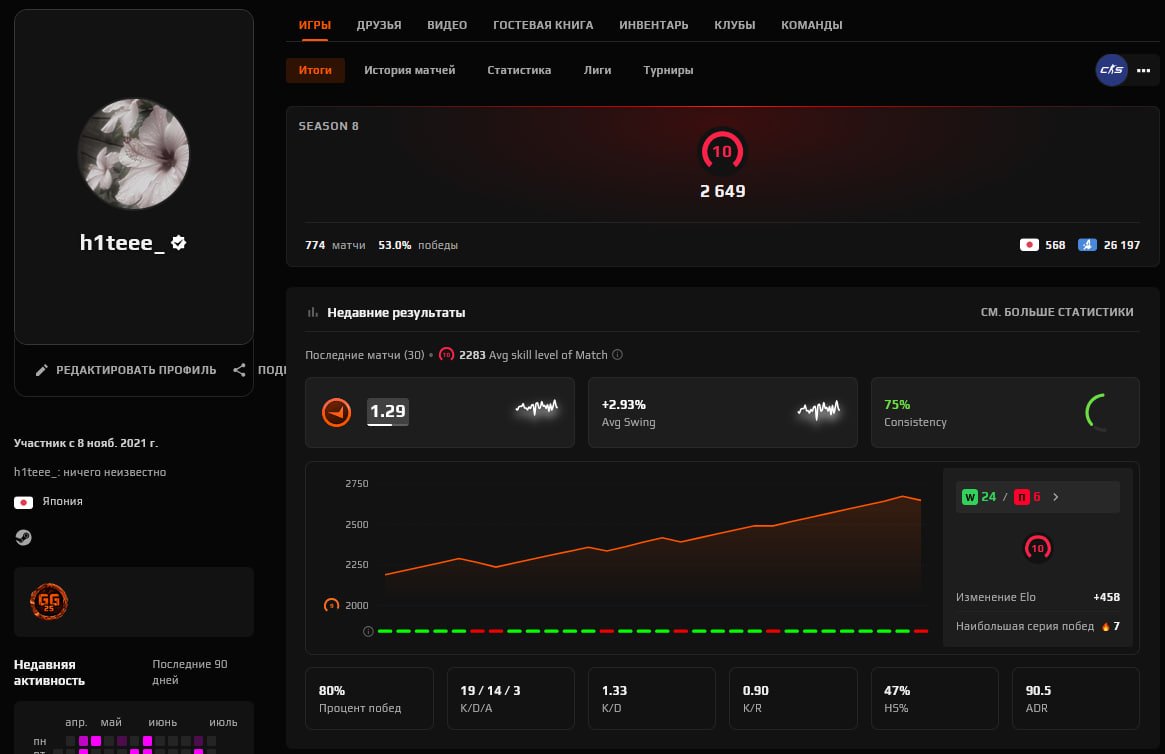Click the red П losses badge

[1022, 497]
